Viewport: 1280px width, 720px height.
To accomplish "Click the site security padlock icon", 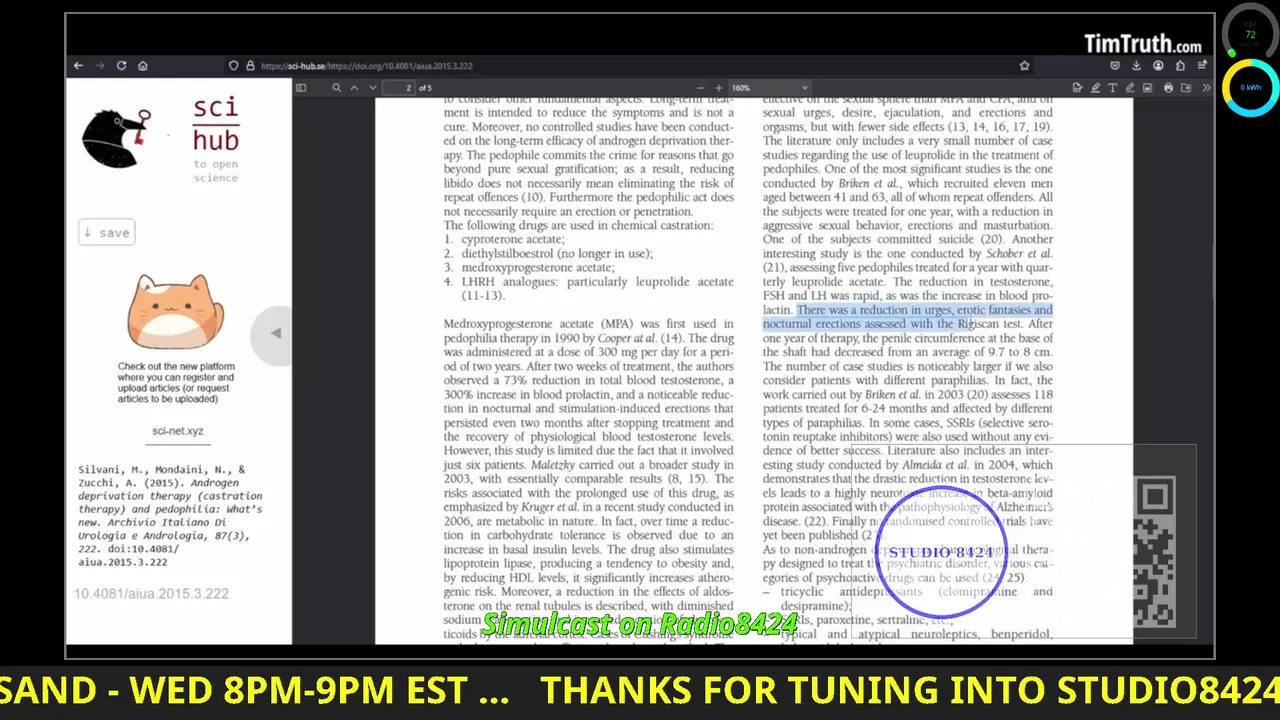I will tap(250, 66).
